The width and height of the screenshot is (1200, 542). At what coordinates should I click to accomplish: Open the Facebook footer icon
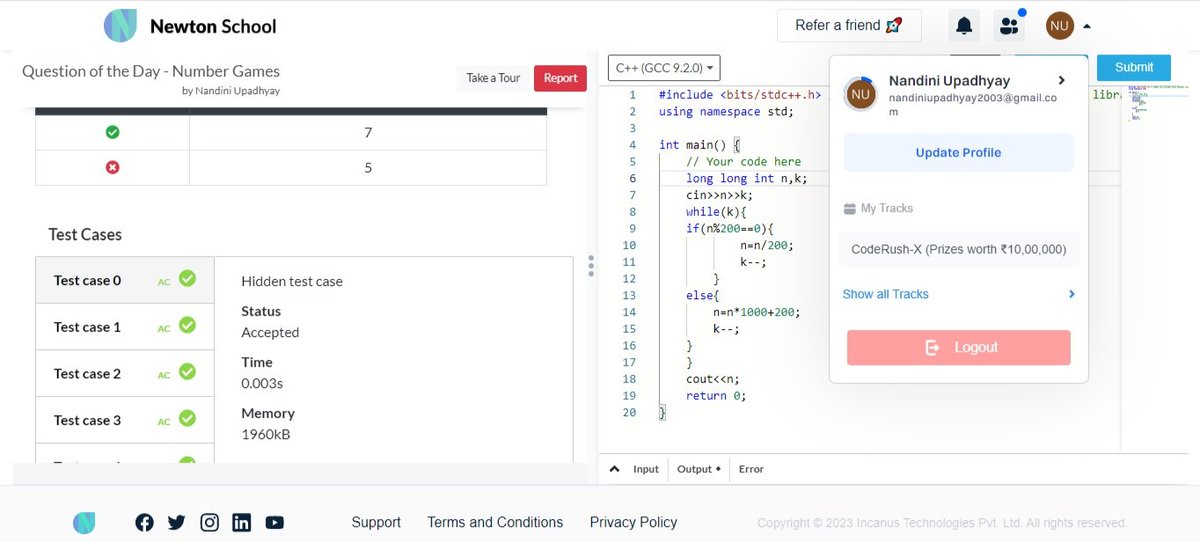click(x=144, y=522)
